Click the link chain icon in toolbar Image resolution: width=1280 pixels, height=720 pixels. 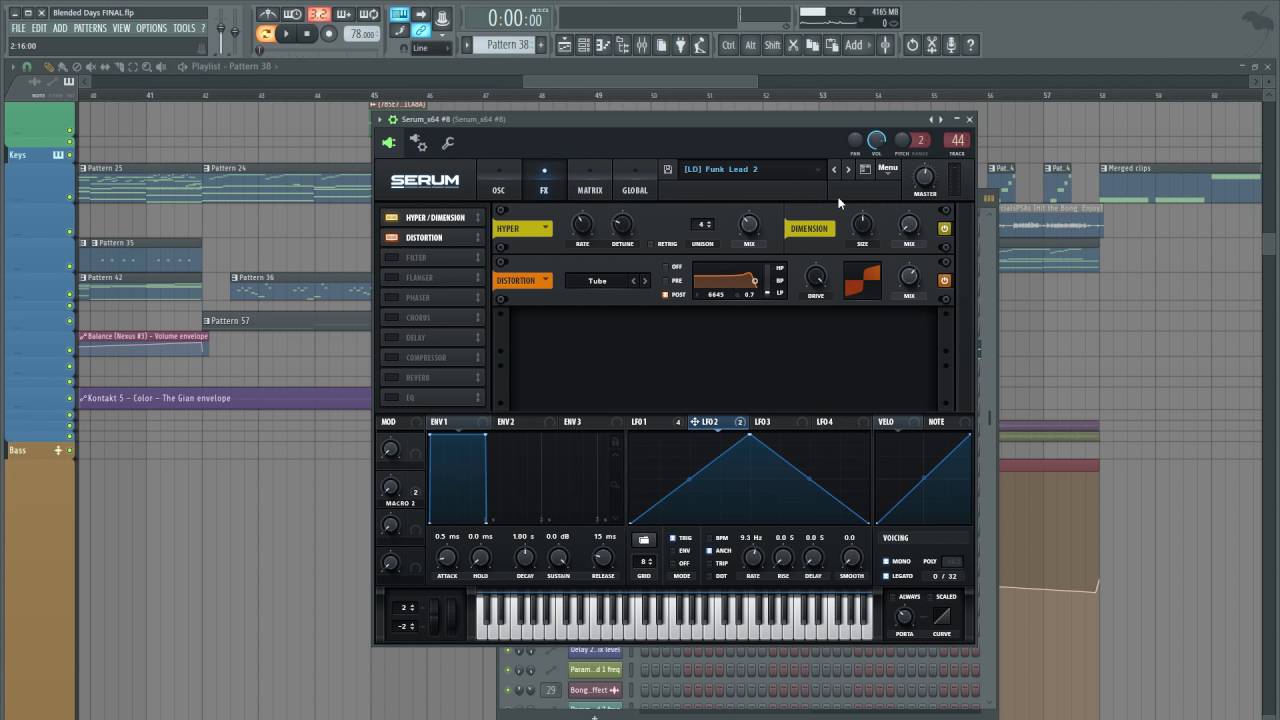[422, 31]
